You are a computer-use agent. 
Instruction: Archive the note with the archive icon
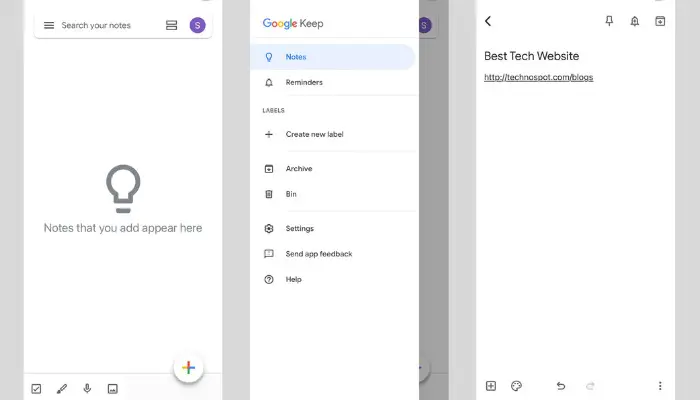660,21
